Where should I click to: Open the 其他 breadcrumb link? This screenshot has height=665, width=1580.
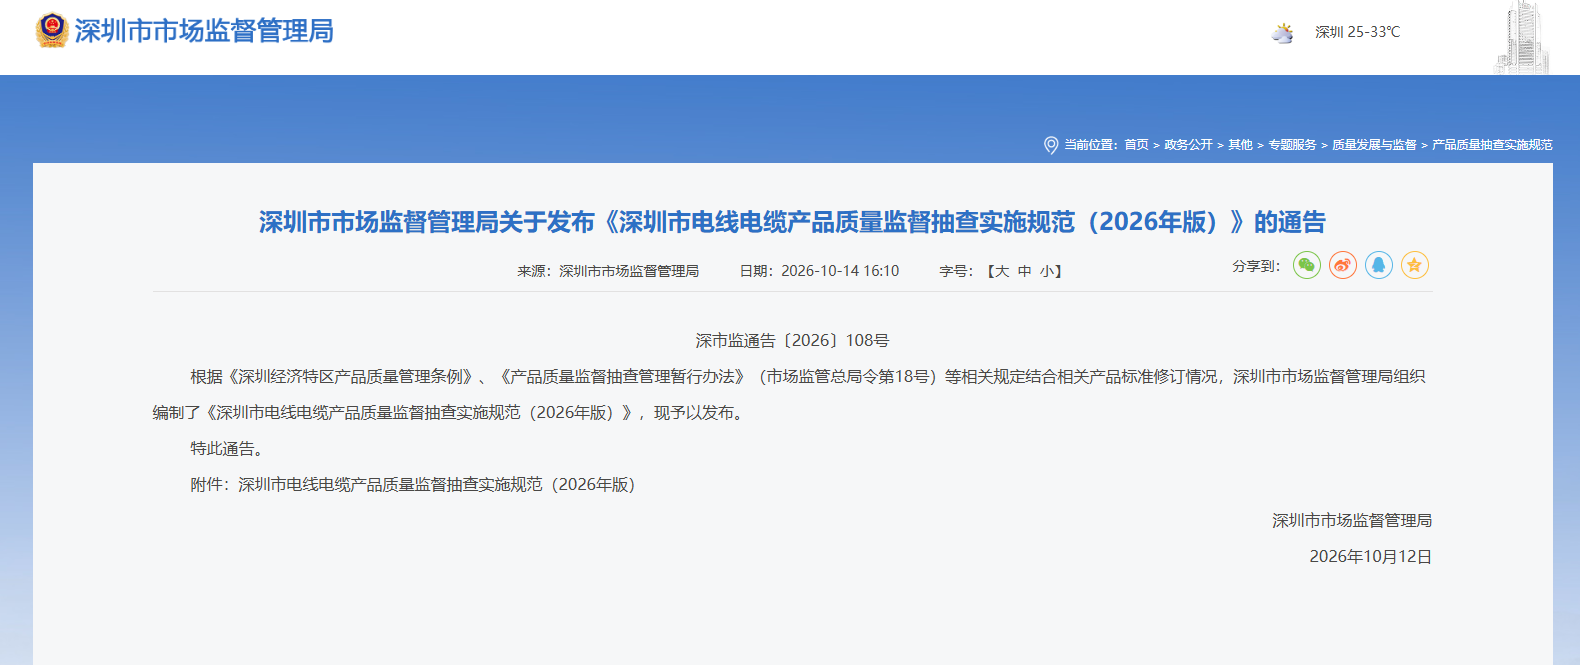pyautogui.click(x=1240, y=145)
